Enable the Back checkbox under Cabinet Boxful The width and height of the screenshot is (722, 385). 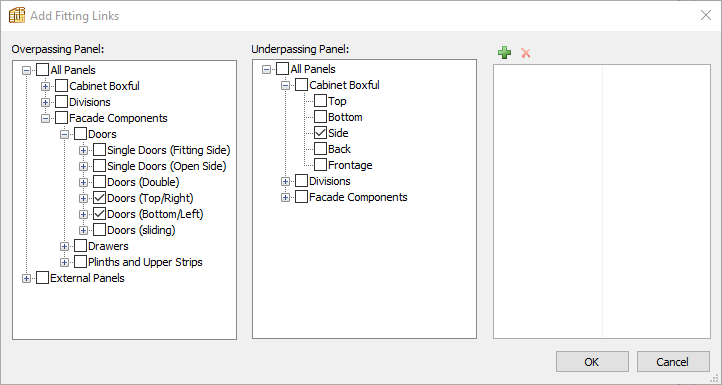(x=320, y=149)
